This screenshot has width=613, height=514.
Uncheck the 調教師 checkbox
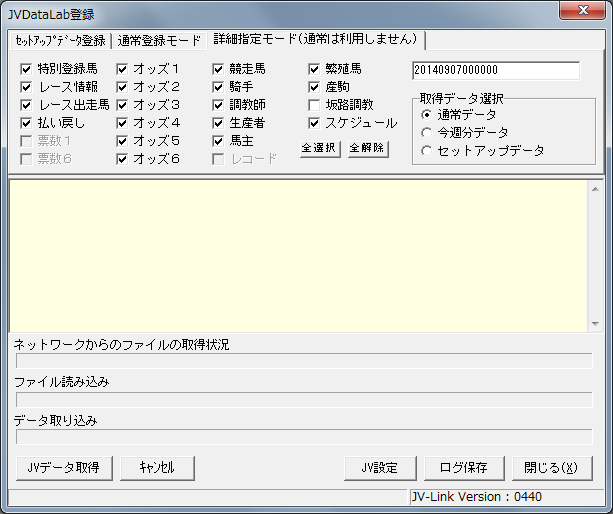click(x=218, y=105)
